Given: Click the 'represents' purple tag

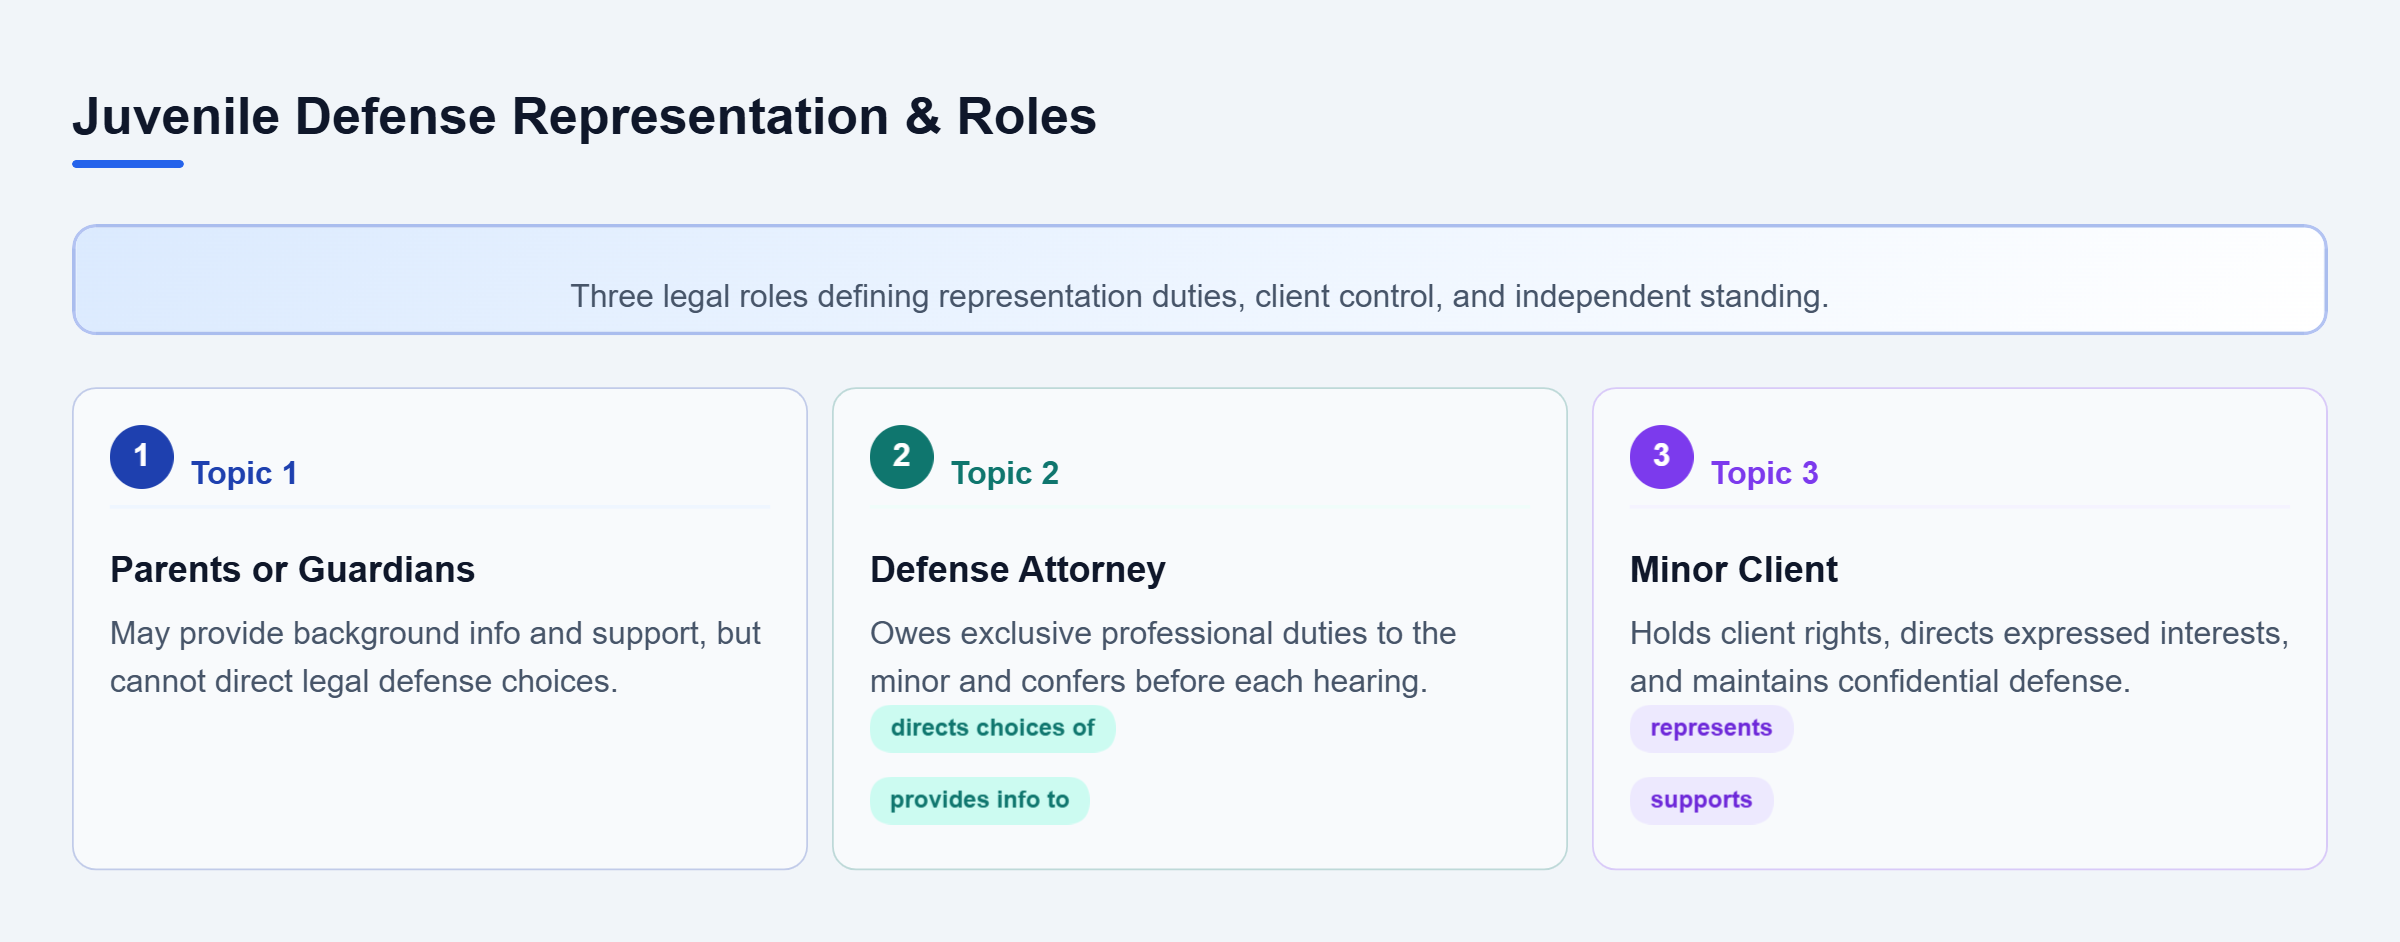Looking at the screenshot, I should (1711, 728).
